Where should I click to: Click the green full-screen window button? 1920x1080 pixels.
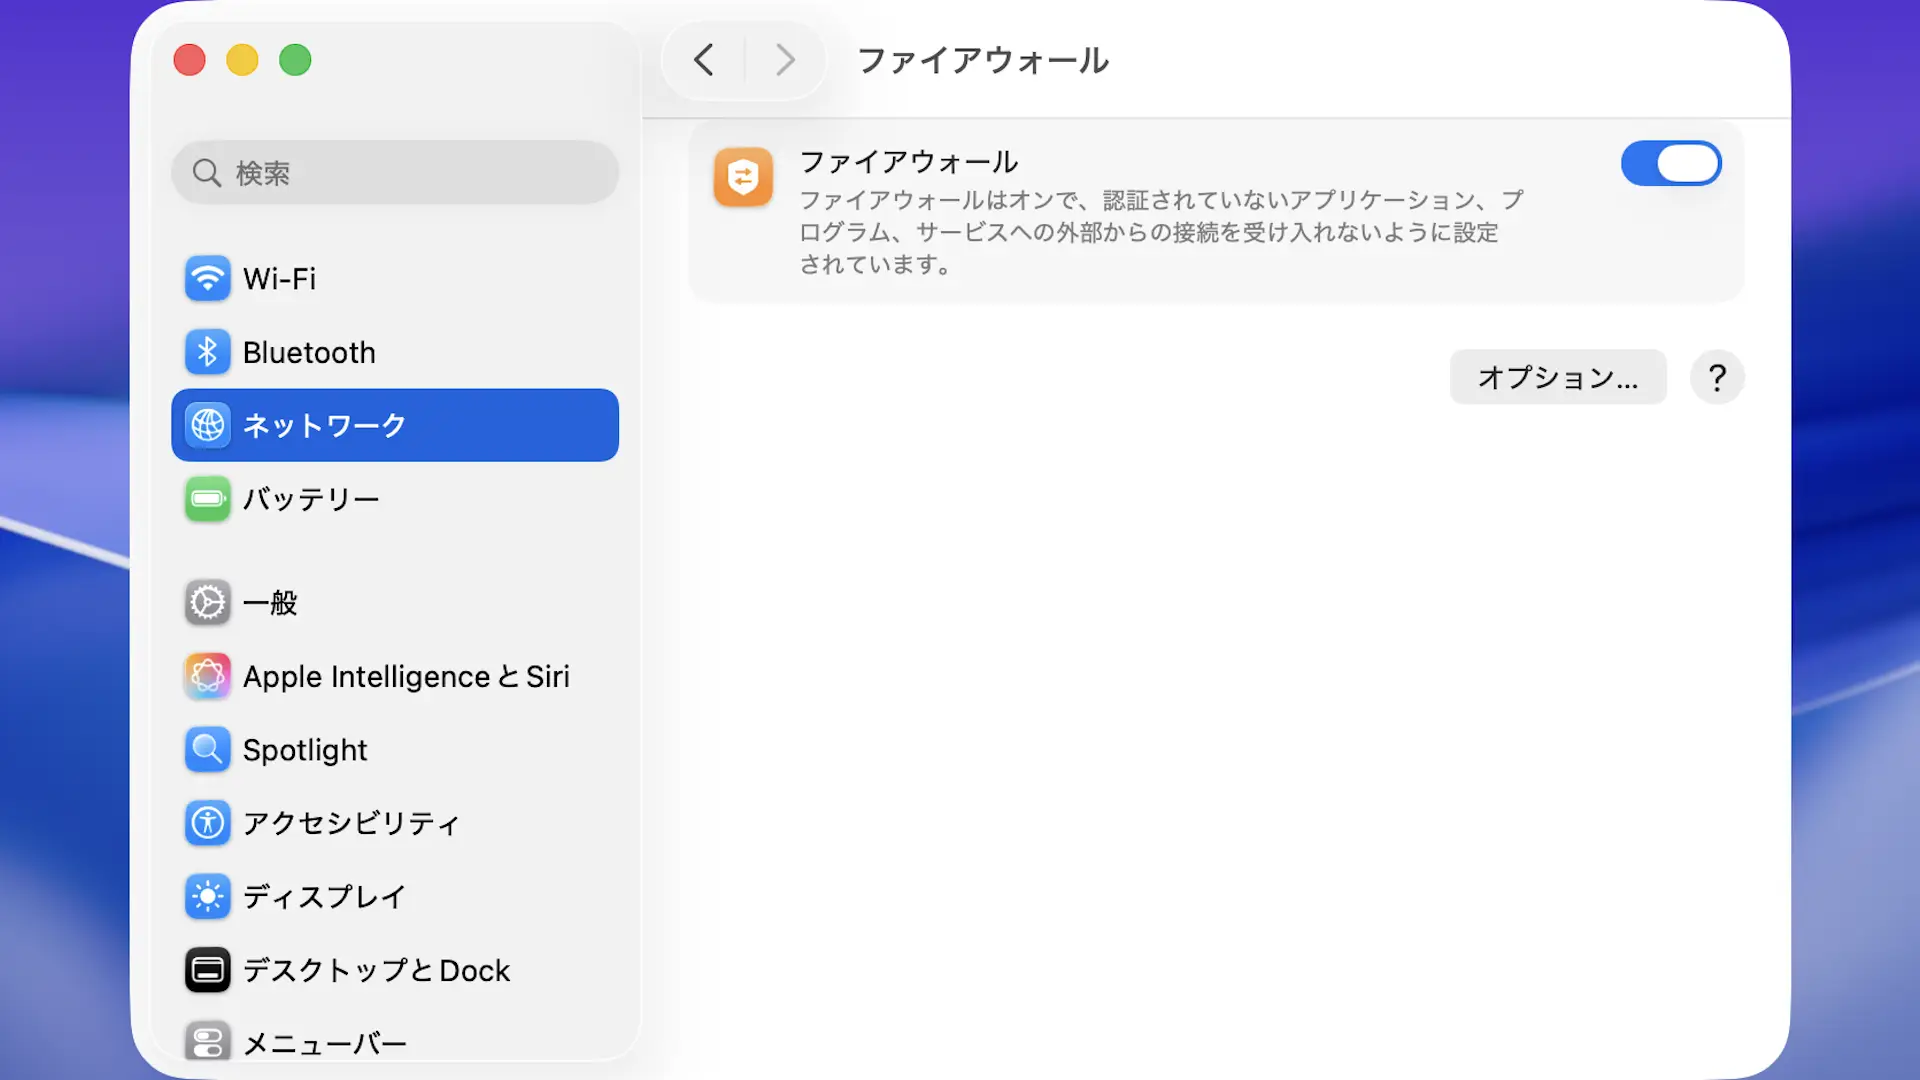point(295,60)
